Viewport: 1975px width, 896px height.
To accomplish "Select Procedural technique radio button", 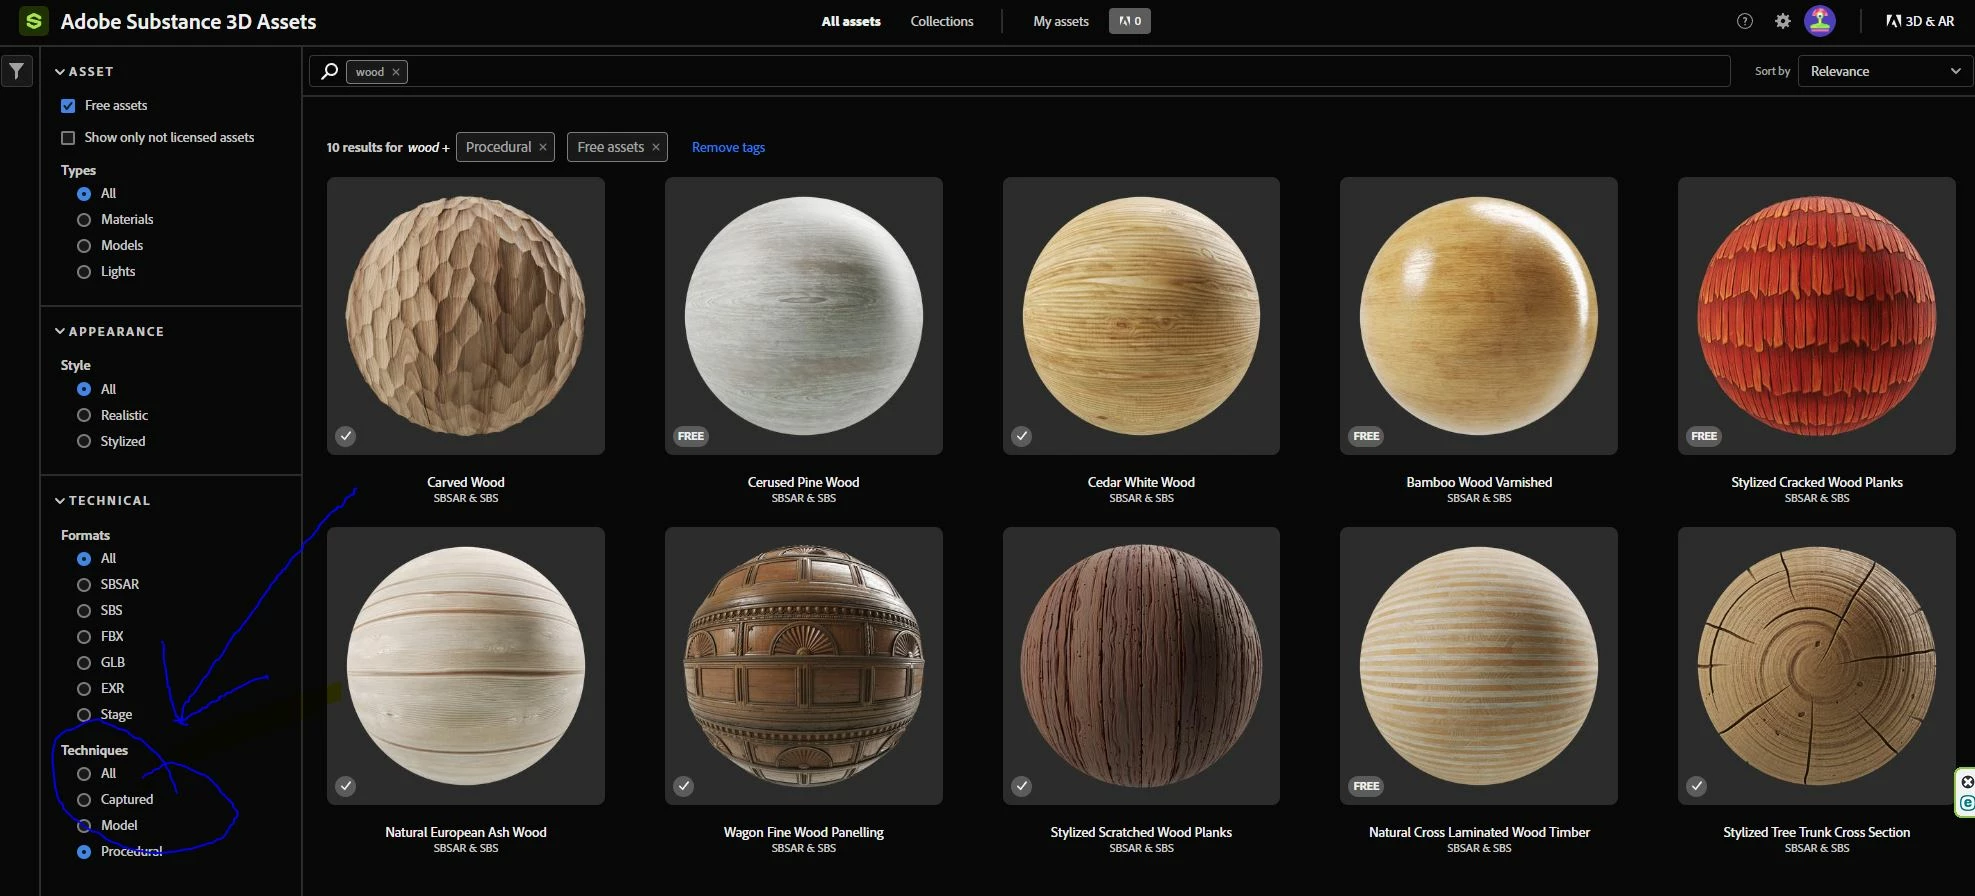I will coord(84,851).
